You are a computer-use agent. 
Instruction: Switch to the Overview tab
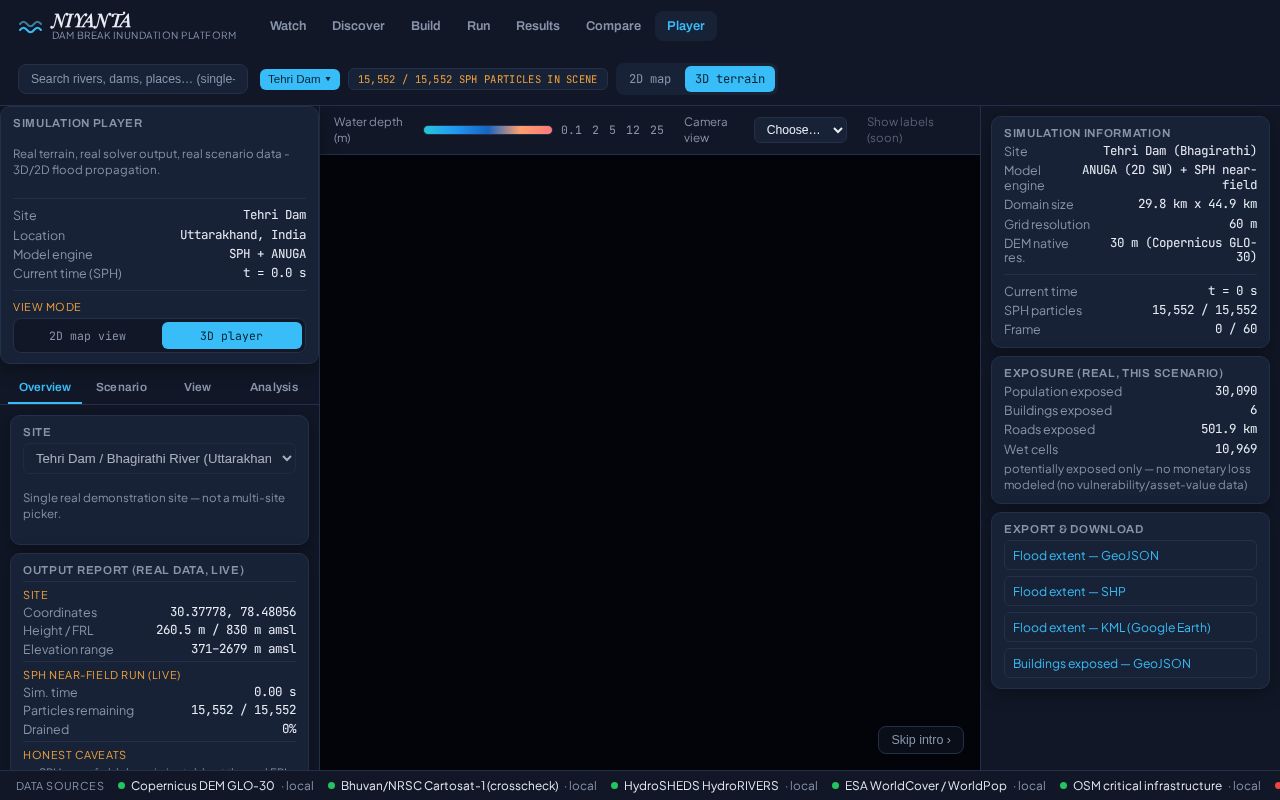pos(45,387)
